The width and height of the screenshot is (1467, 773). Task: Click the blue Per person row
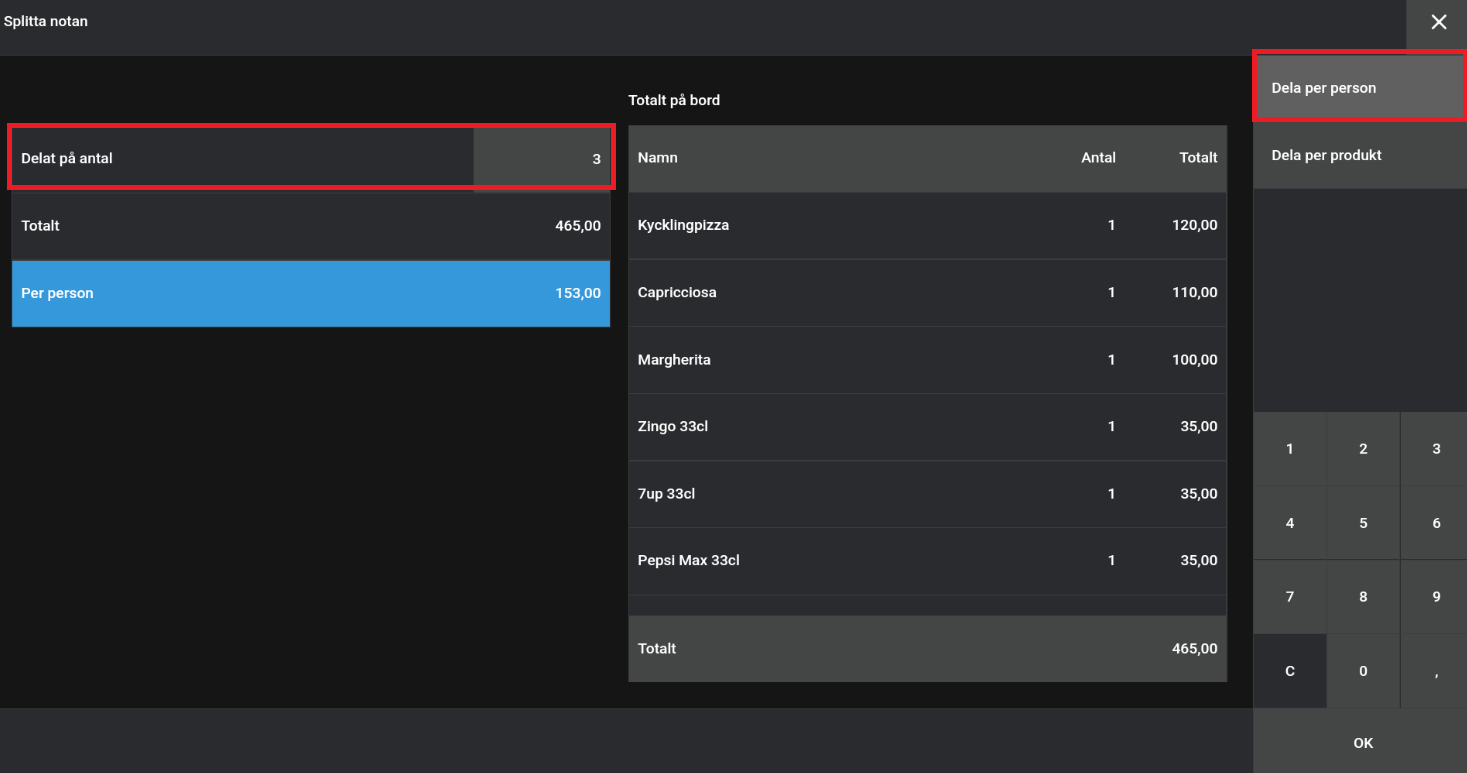click(310, 294)
